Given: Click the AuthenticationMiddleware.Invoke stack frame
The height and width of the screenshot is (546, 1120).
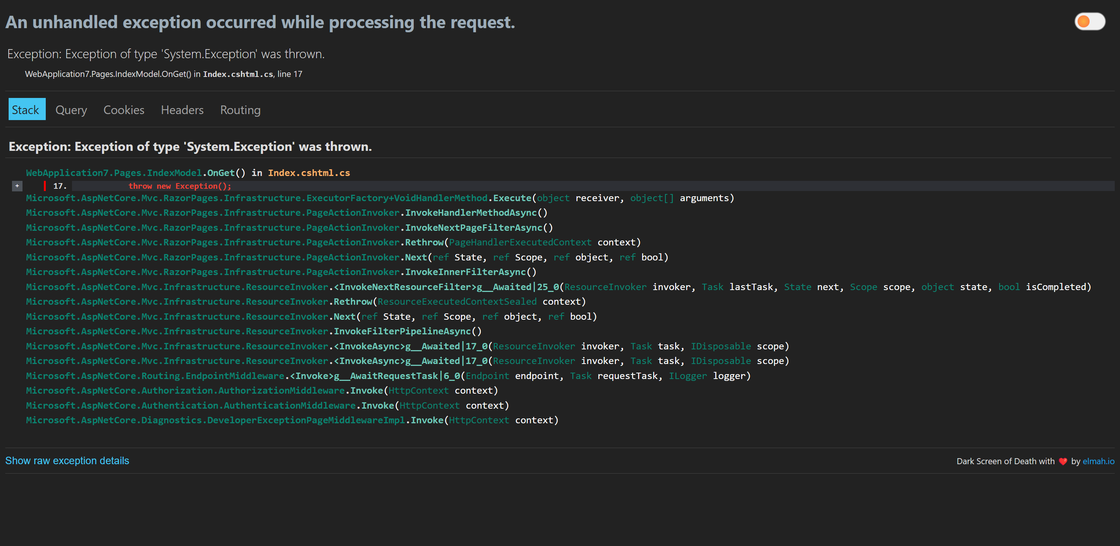Looking at the screenshot, I should click(x=267, y=405).
